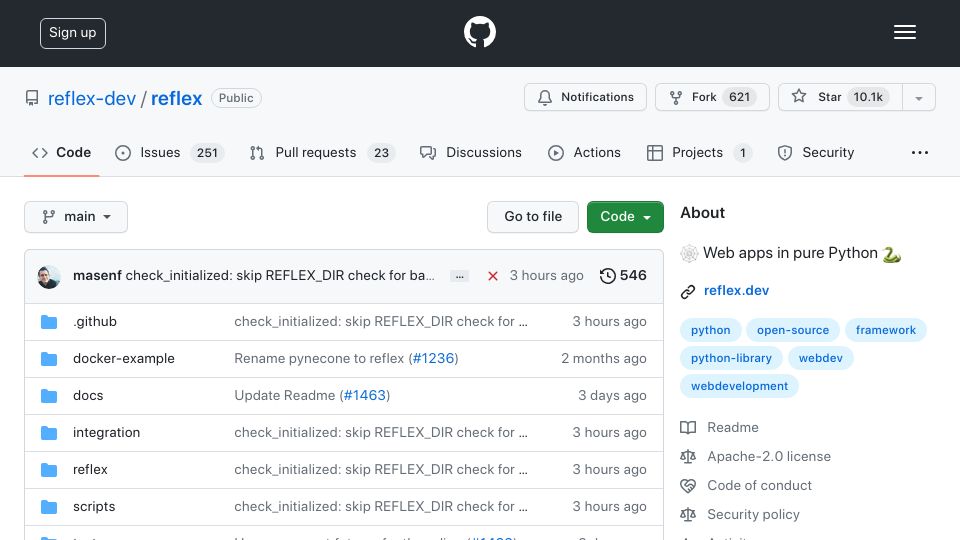The width and height of the screenshot is (960, 540).
Task: Open masenf's profile link
Action: pyautogui.click(x=97, y=276)
